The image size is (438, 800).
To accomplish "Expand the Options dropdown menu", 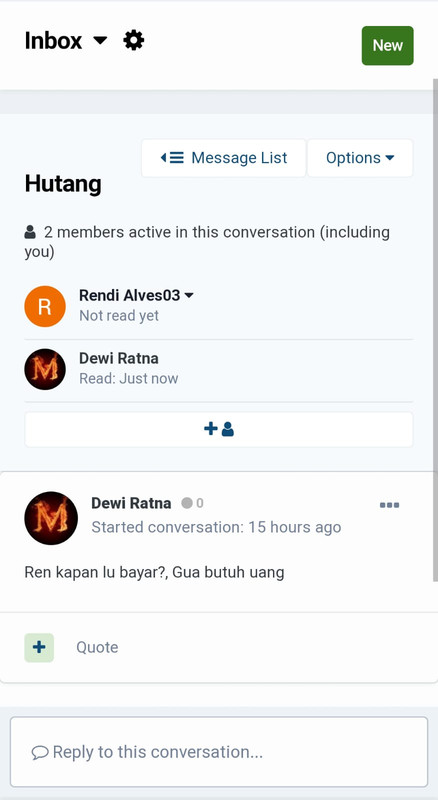I will coord(360,158).
